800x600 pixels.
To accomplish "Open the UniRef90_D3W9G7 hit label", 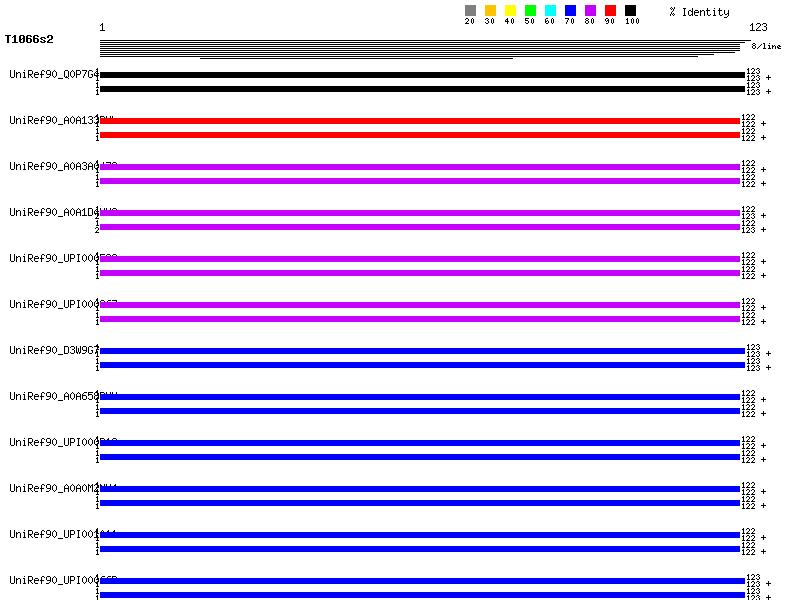I will [54, 350].
